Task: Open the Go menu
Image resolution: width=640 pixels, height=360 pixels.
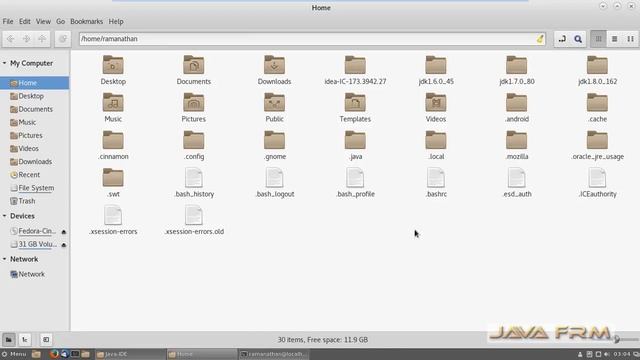Action: click(60, 21)
